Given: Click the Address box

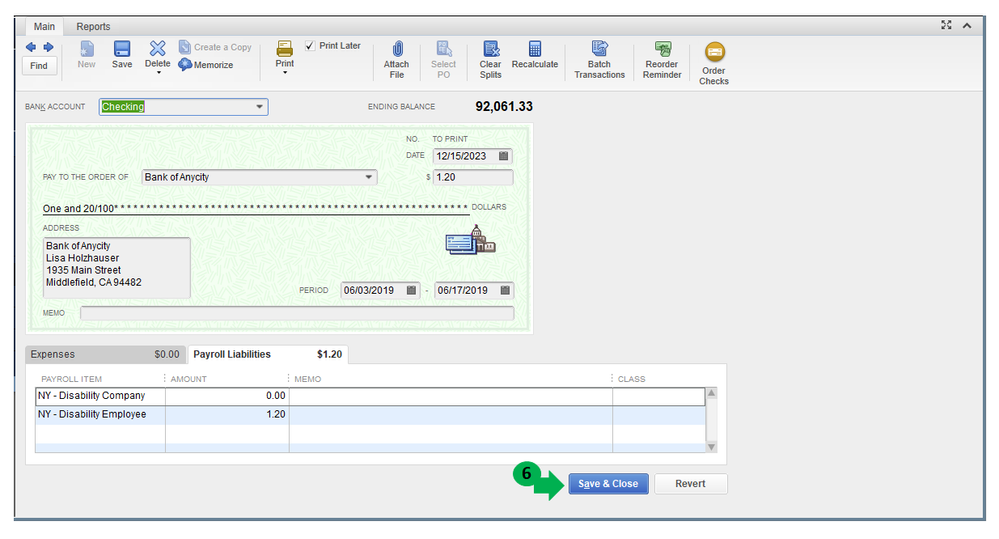Looking at the screenshot, I should [117, 268].
